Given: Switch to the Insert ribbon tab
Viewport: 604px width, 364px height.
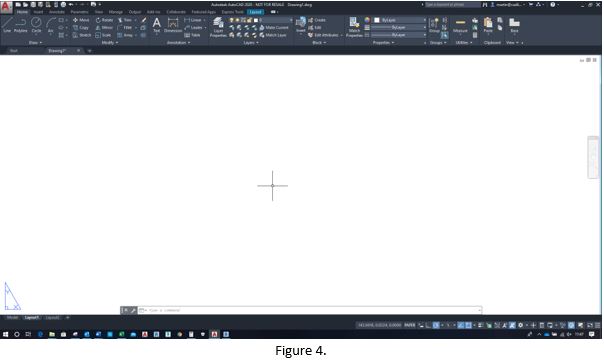Looking at the screenshot, I should [38, 12].
